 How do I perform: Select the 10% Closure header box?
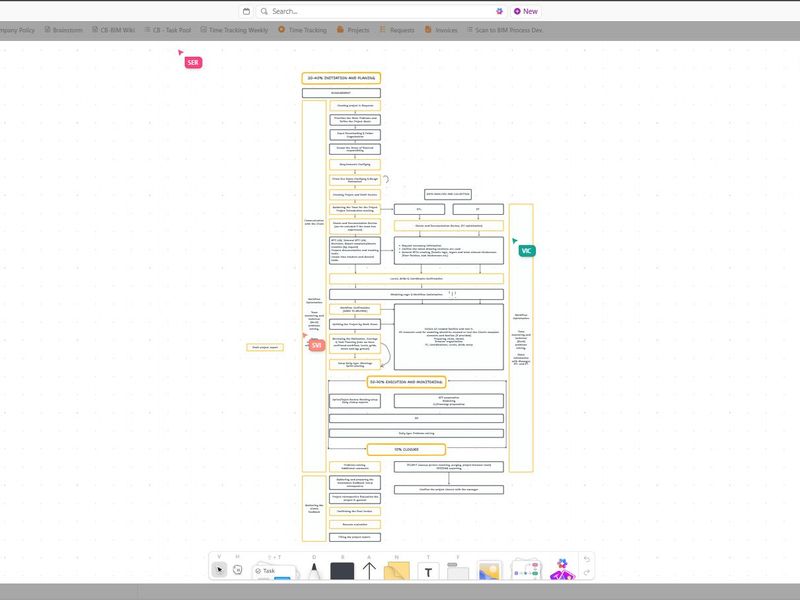406,449
